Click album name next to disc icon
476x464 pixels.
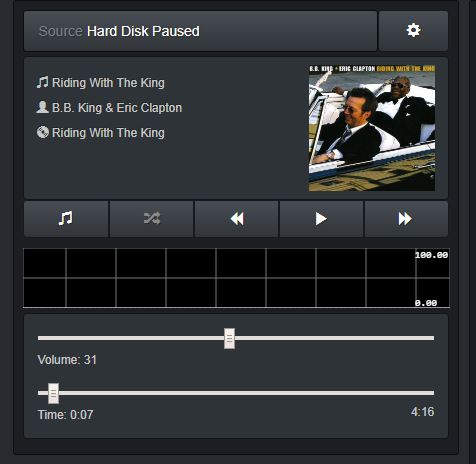click(x=108, y=133)
